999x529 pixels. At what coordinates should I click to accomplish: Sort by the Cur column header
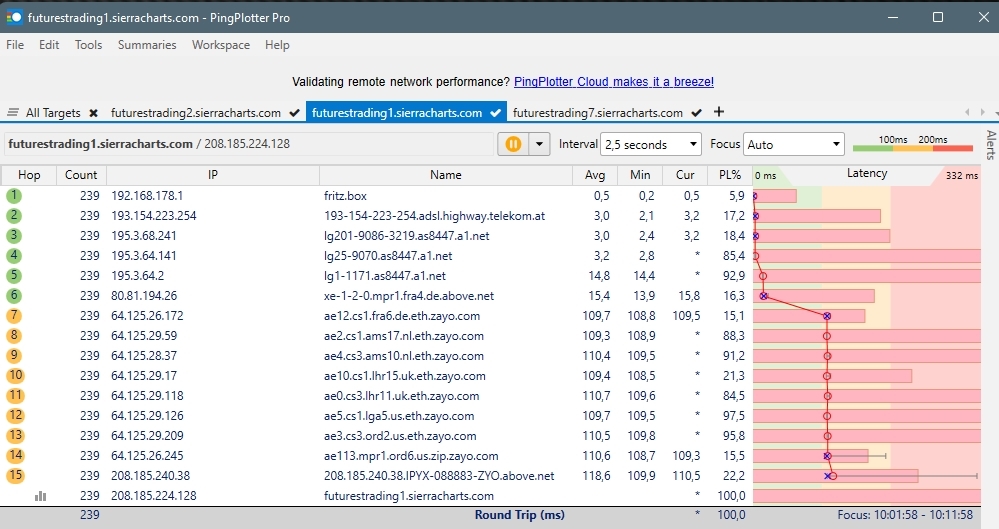[x=685, y=175]
